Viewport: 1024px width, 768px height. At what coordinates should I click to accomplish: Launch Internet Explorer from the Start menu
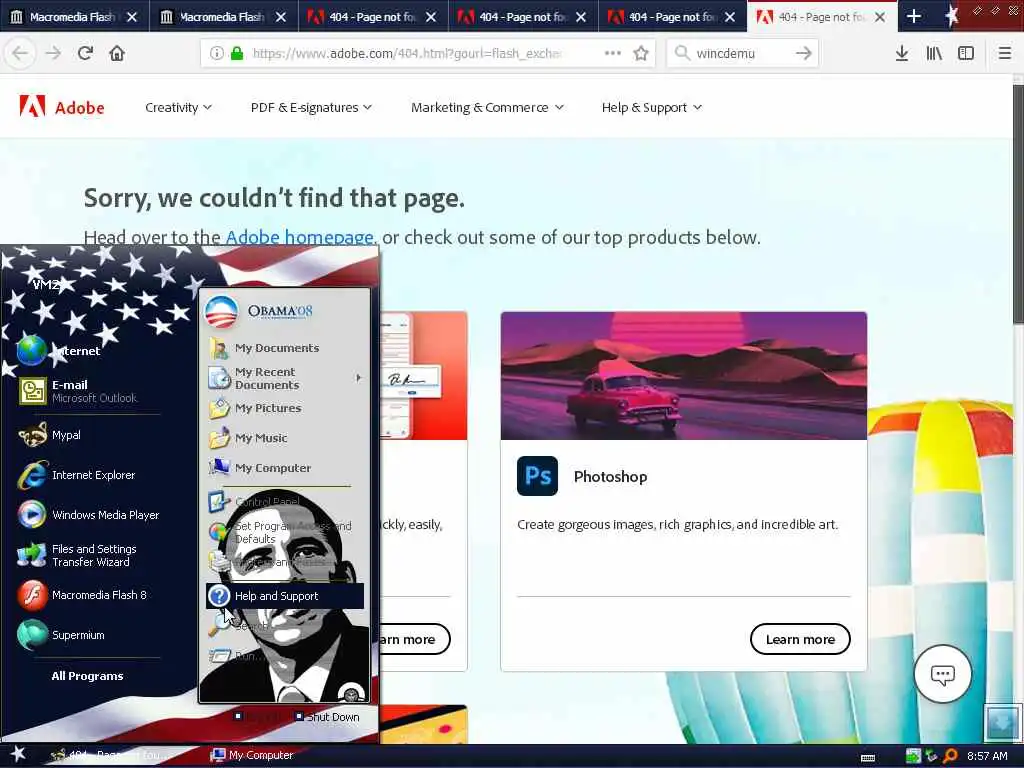click(x=77, y=475)
